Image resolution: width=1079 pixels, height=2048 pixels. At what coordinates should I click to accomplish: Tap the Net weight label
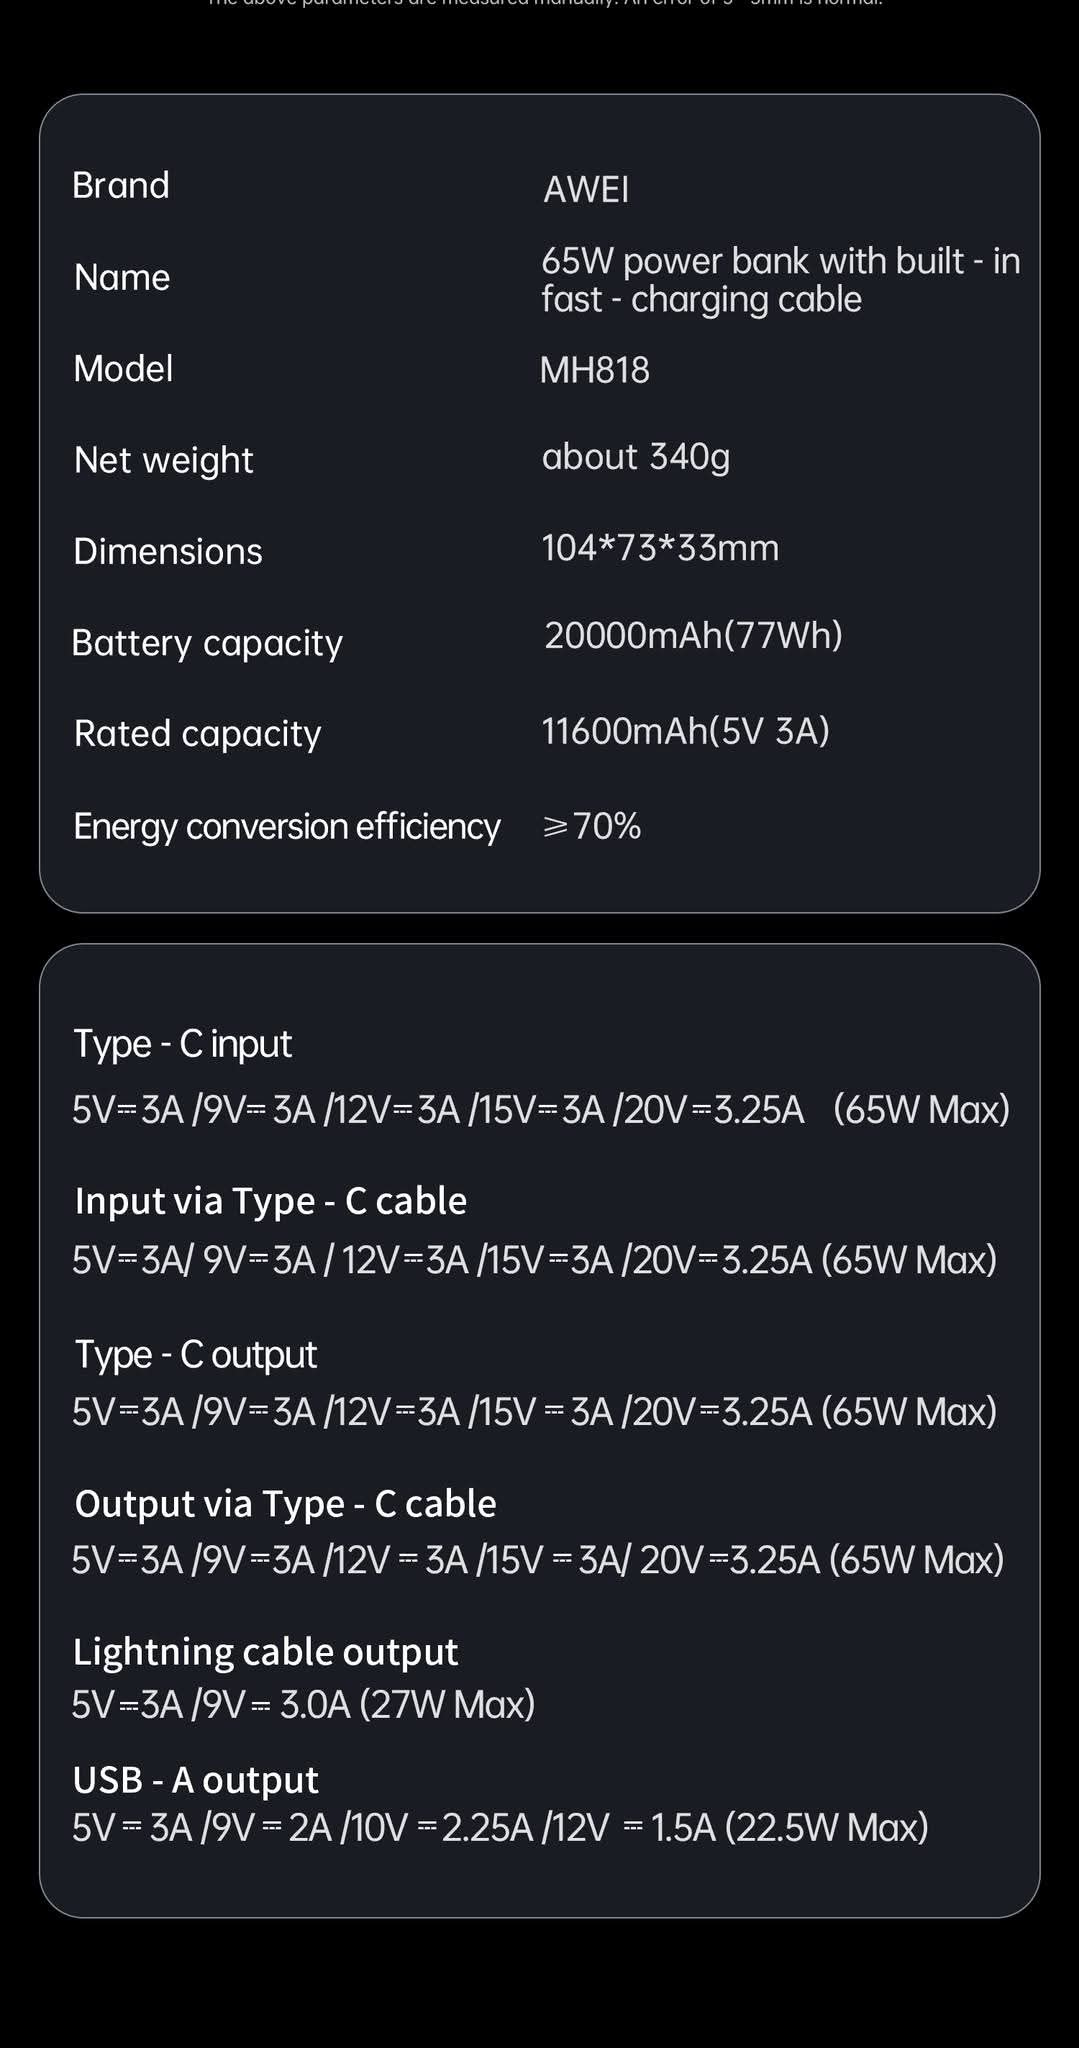click(163, 460)
